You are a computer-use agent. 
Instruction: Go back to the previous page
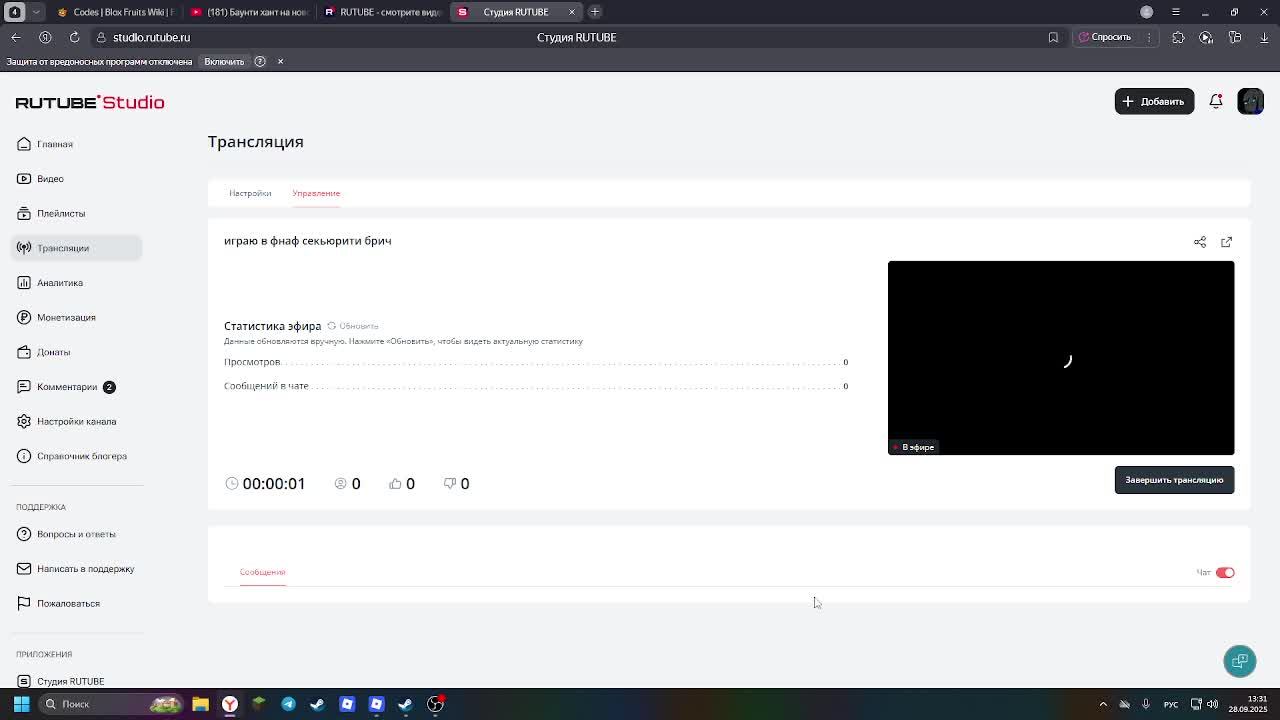tap(16, 37)
